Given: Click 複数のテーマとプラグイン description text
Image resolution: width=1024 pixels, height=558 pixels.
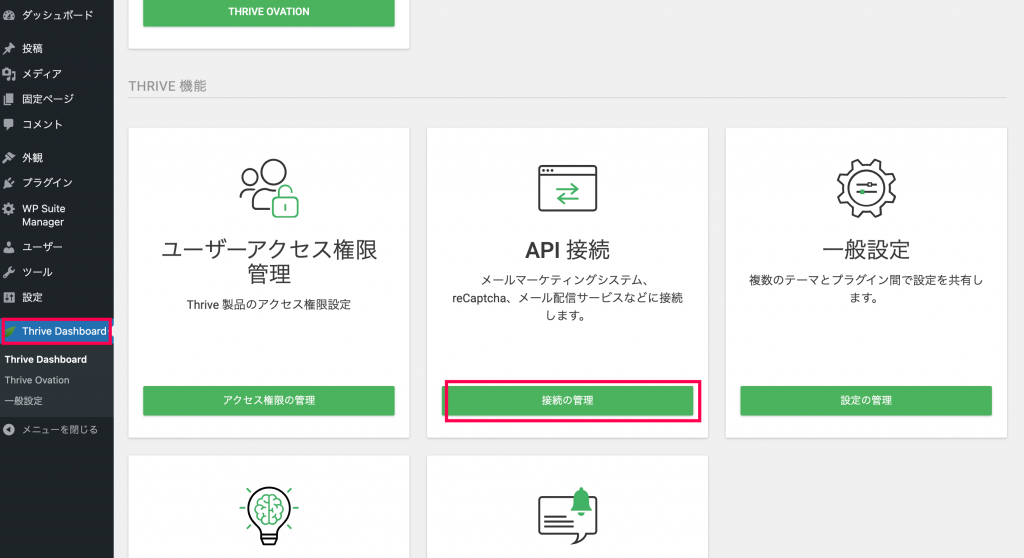Looking at the screenshot, I should pos(866,289).
